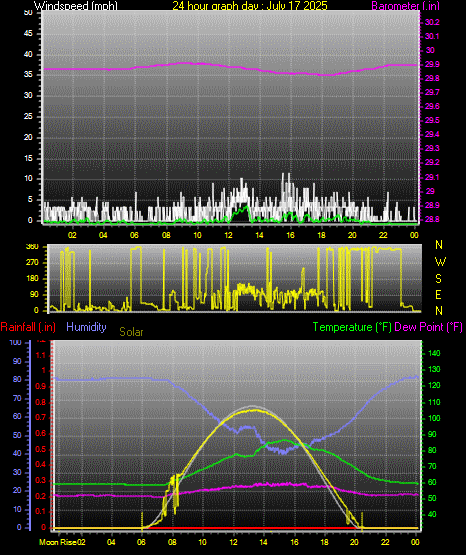Click the Barometer (.in) axis title
The height and width of the screenshot is (555, 466).
[x=405, y=5]
